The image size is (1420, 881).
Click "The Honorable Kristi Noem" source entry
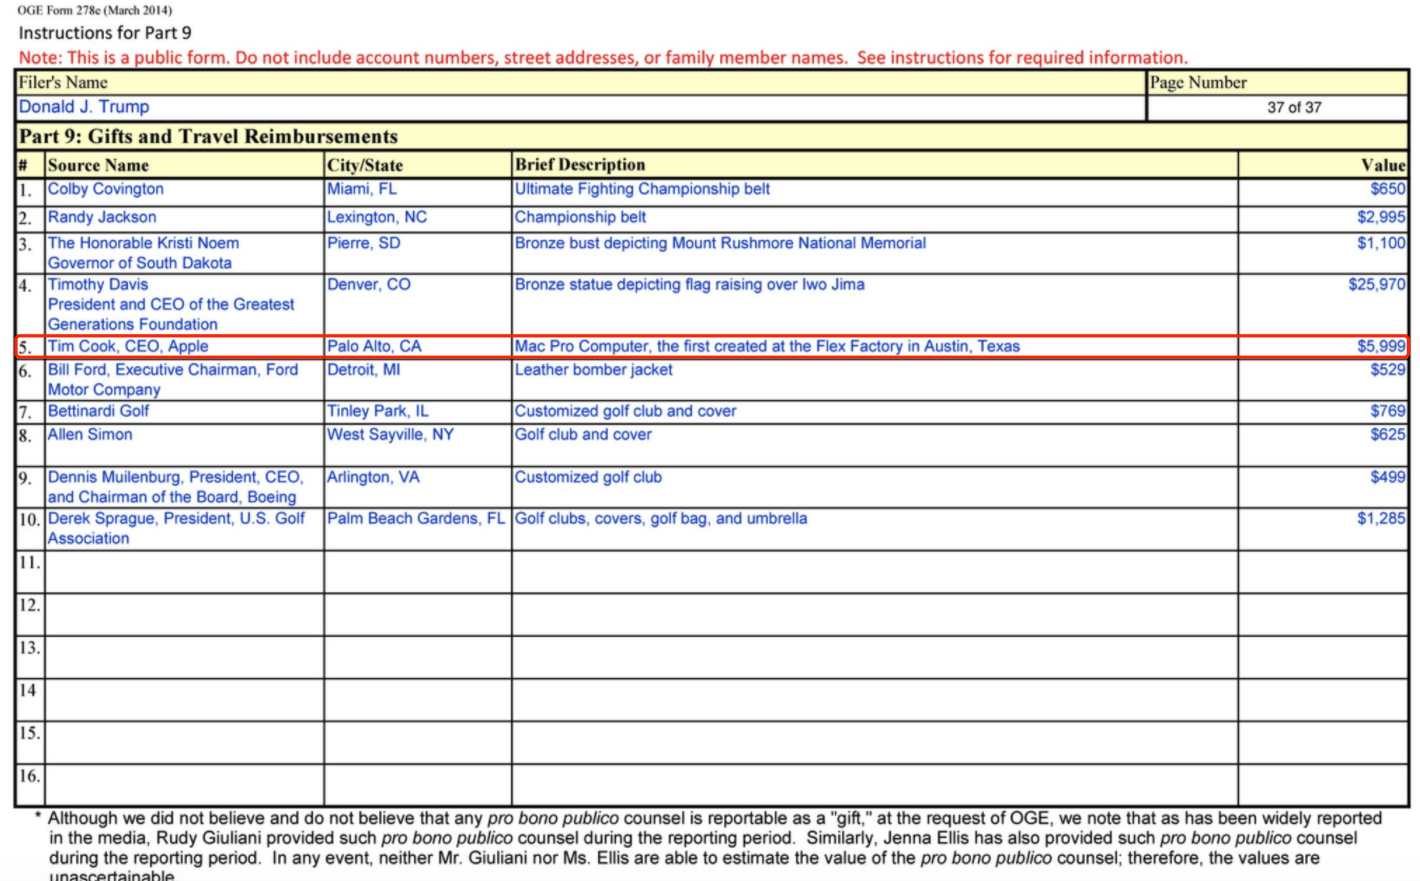(144, 253)
